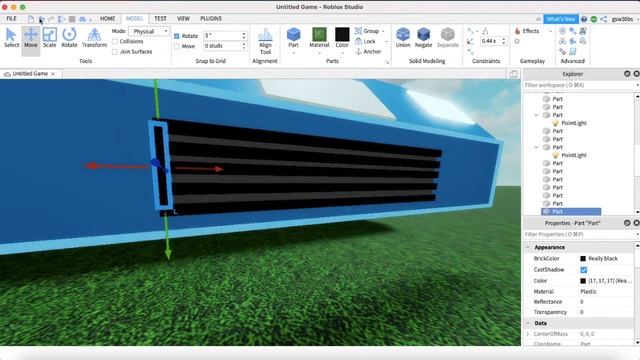This screenshot has width=640, height=360.
Task: Launch the Align Tool
Action: point(265,41)
